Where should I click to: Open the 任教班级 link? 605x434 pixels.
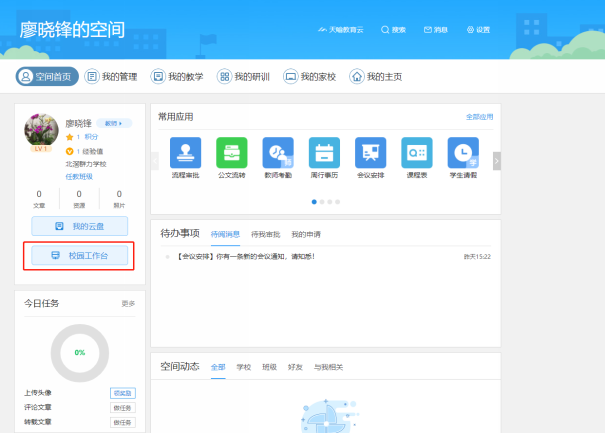coord(79,177)
